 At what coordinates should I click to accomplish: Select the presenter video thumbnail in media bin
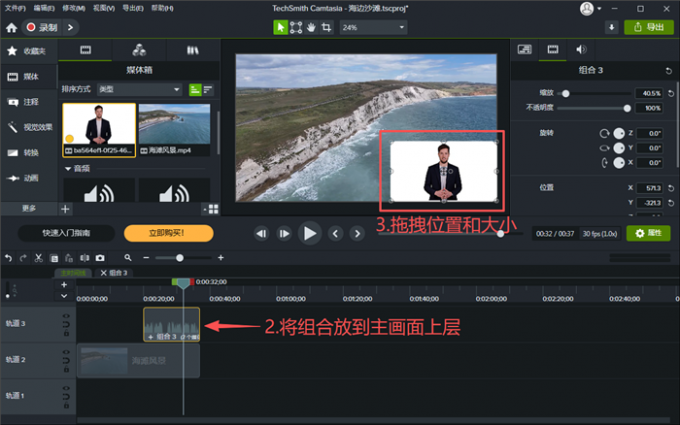click(x=99, y=130)
